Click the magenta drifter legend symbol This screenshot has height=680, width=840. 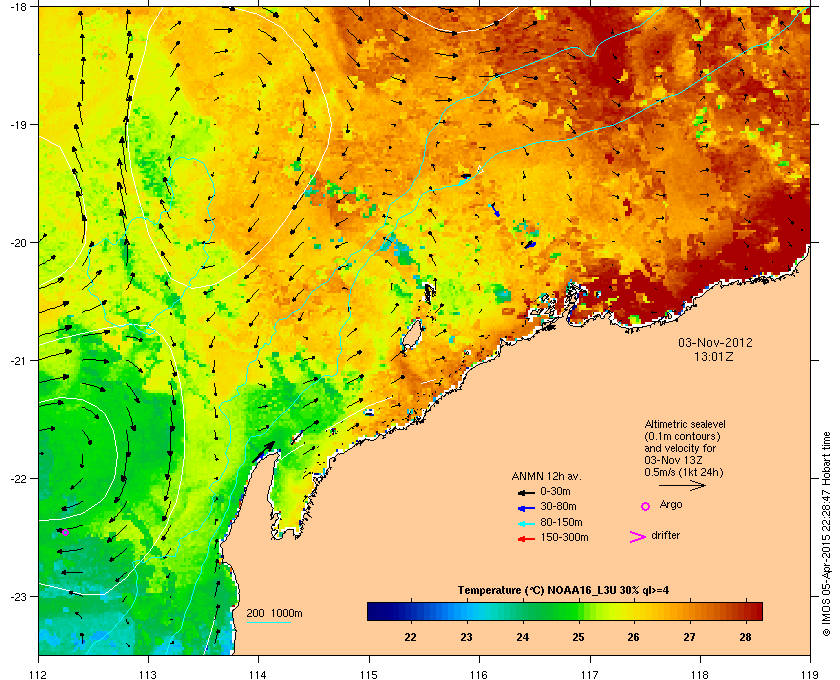638,537
